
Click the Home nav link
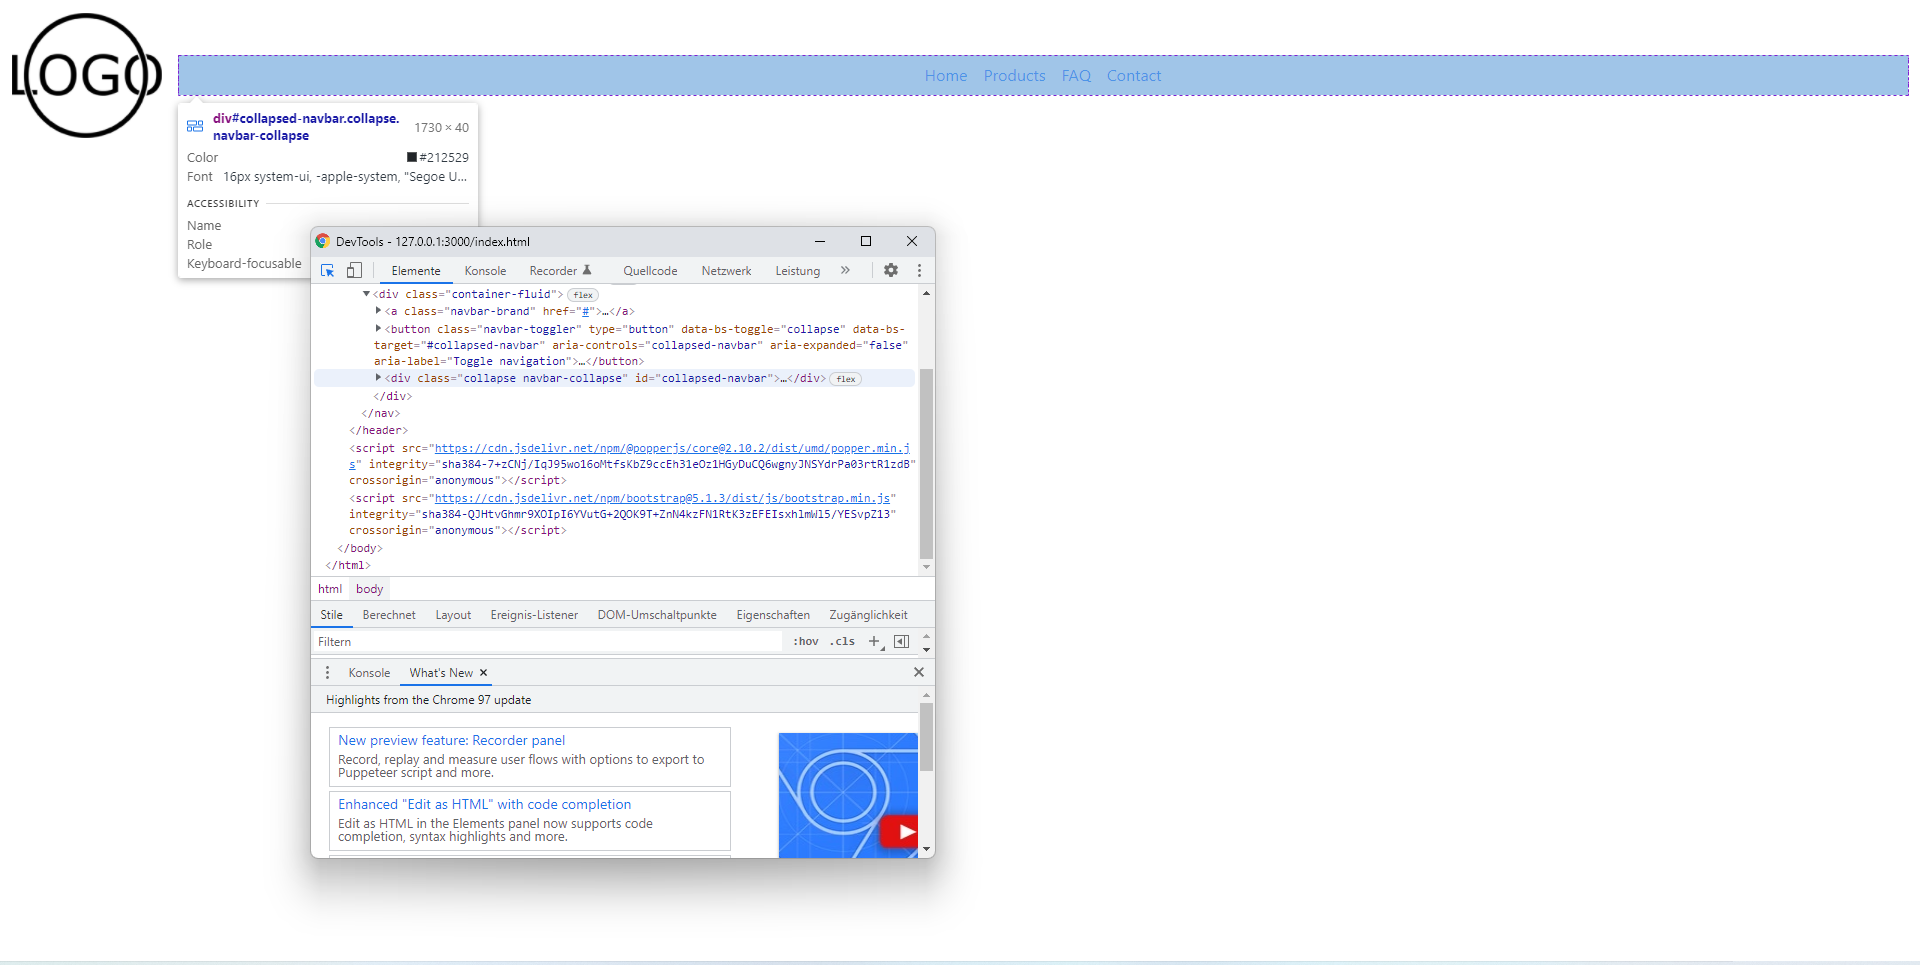[946, 76]
